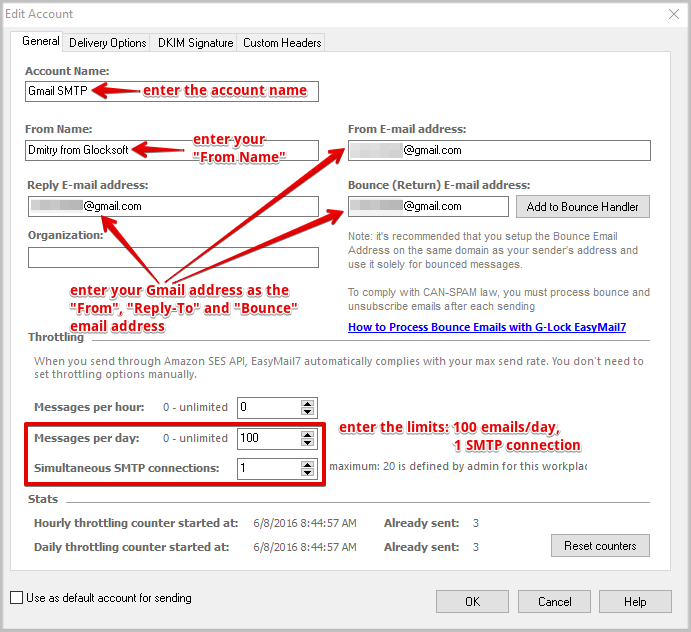Enable Use as default account for sending
The image size is (691, 632).
click(16, 598)
